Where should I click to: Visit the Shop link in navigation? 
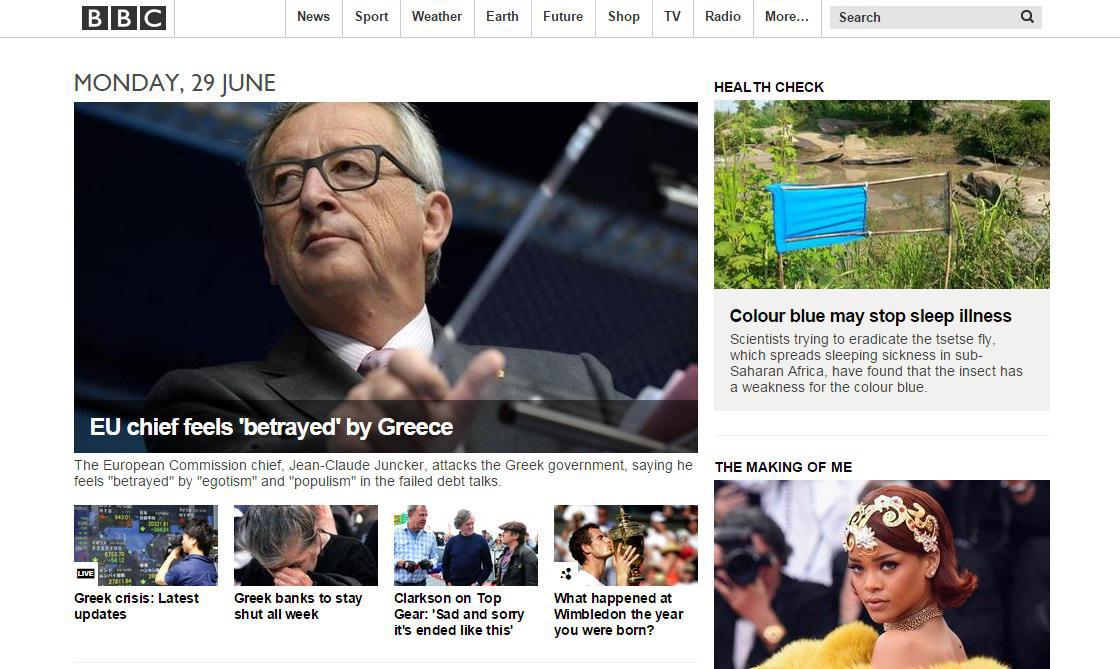(x=624, y=16)
